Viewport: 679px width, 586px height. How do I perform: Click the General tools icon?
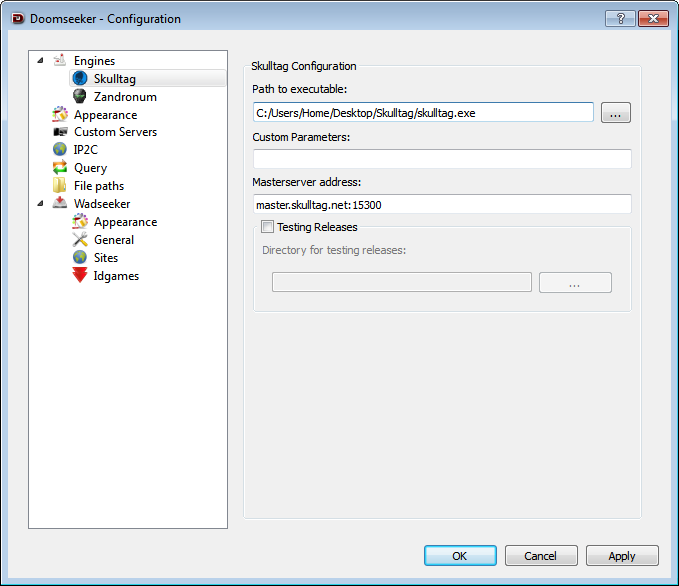tap(80, 240)
